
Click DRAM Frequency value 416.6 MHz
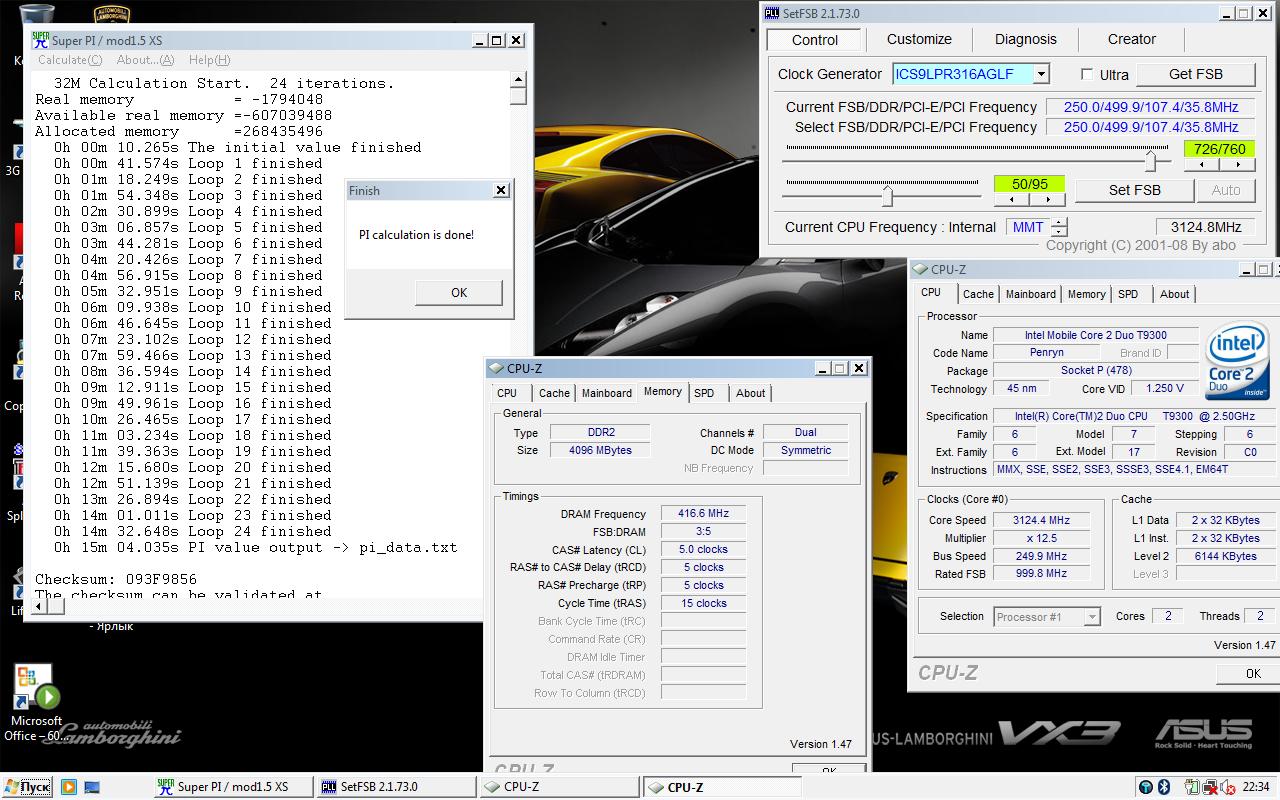tap(703, 513)
